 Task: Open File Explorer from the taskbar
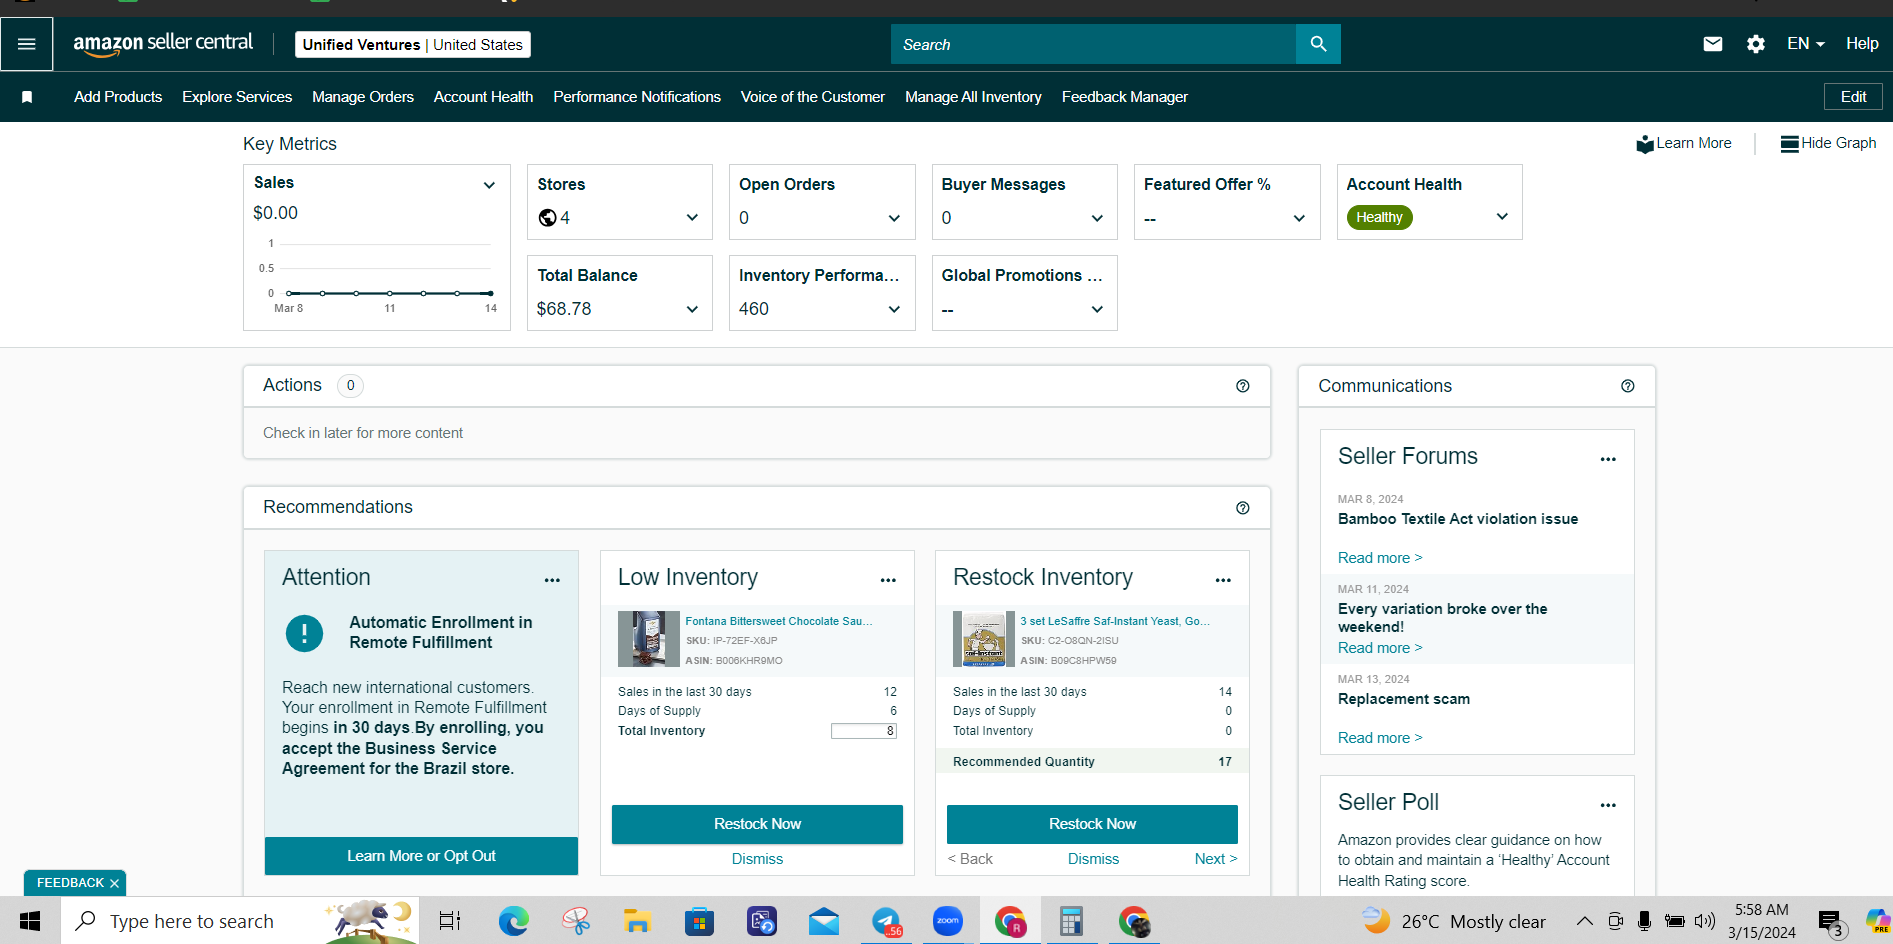click(637, 921)
